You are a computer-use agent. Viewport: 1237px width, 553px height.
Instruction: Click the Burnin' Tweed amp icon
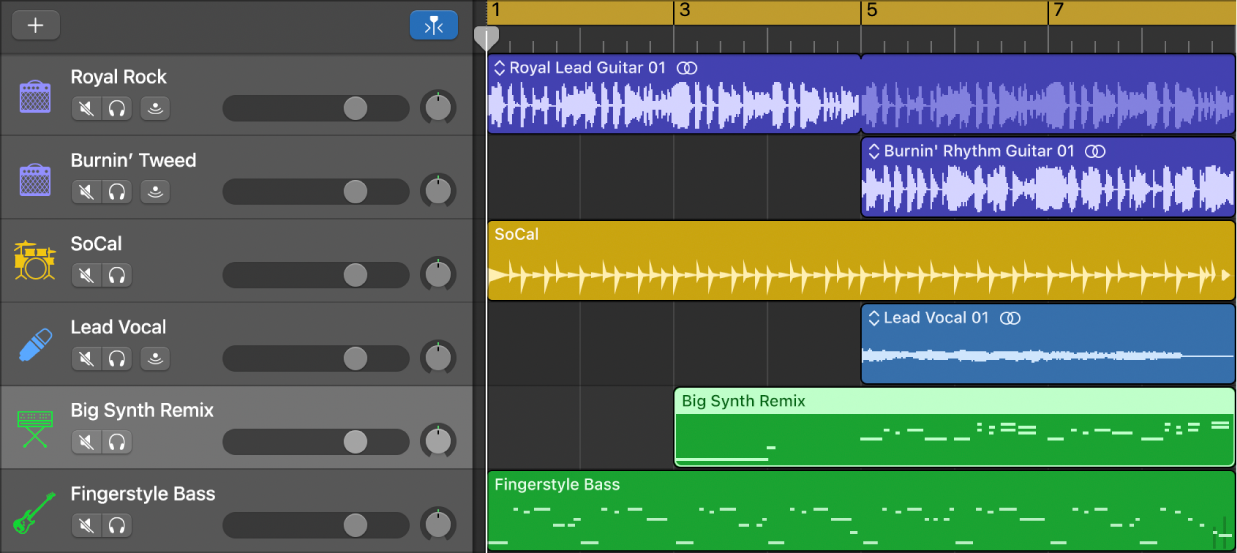[x=35, y=180]
